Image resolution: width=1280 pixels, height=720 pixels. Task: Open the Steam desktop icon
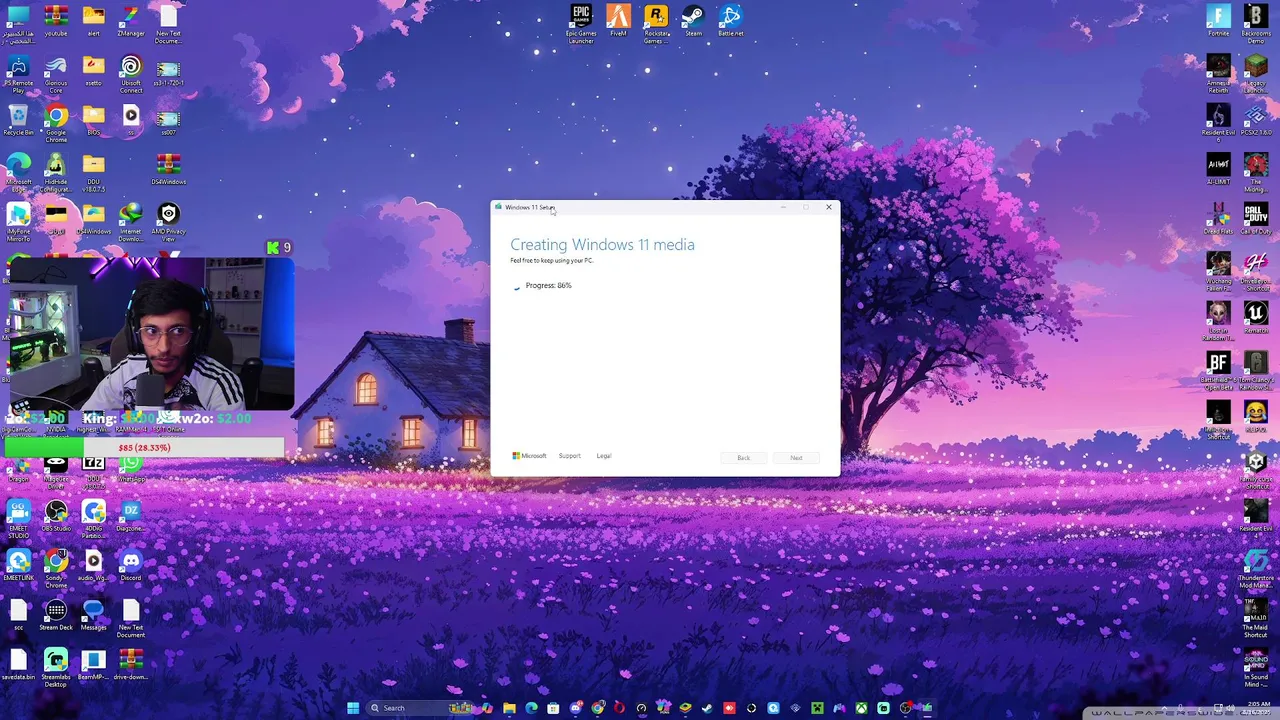tap(693, 21)
